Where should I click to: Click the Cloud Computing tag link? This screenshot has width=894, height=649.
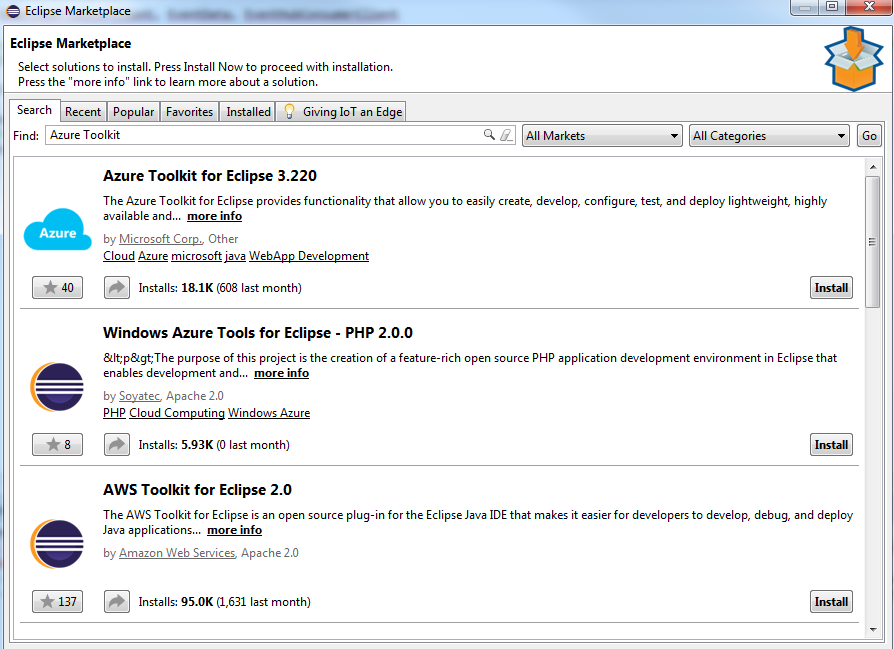pos(177,413)
